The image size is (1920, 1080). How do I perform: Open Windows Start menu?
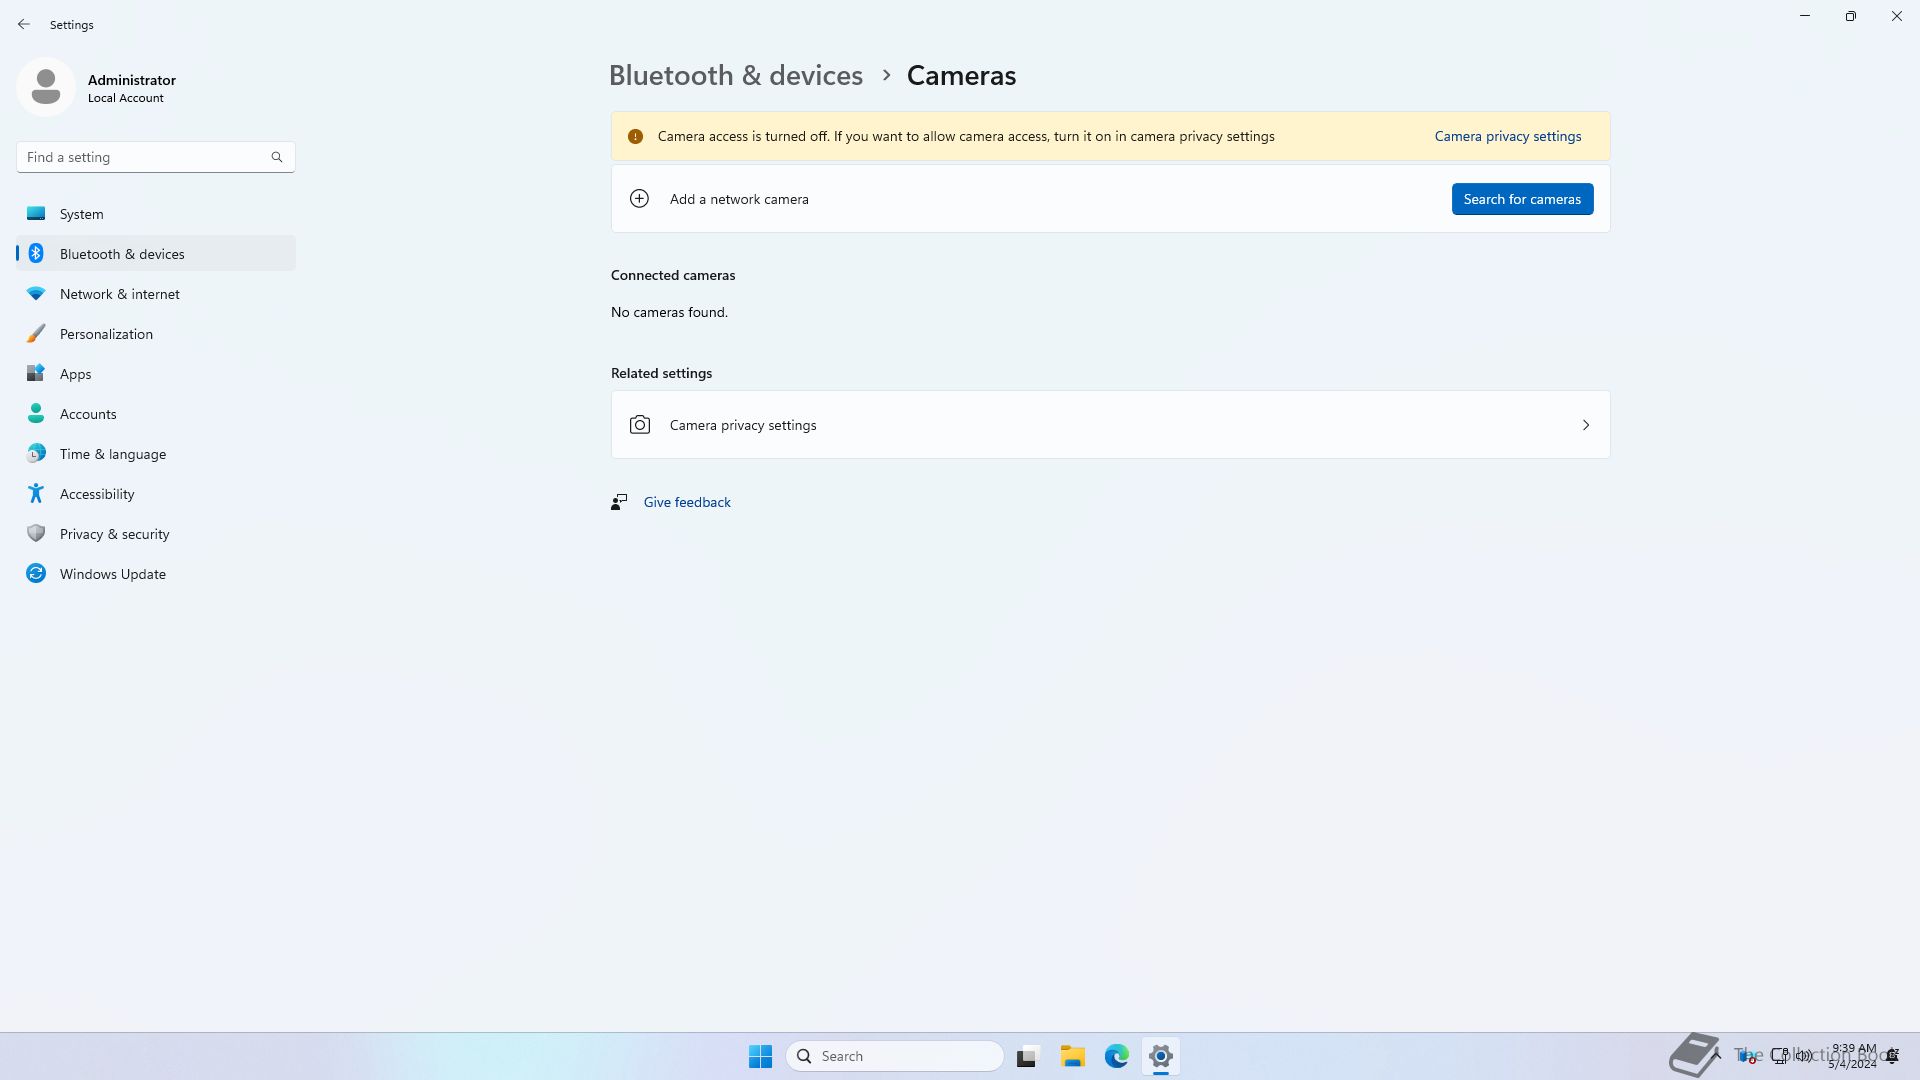coord(760,1056)
